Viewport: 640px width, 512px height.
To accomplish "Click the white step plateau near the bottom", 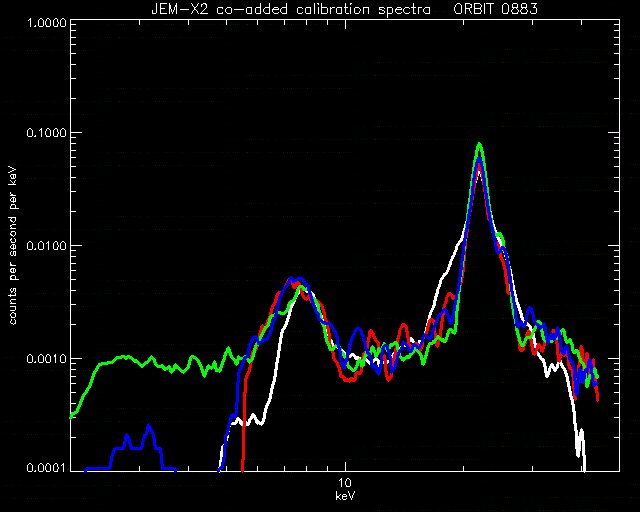I will point(247,421).
